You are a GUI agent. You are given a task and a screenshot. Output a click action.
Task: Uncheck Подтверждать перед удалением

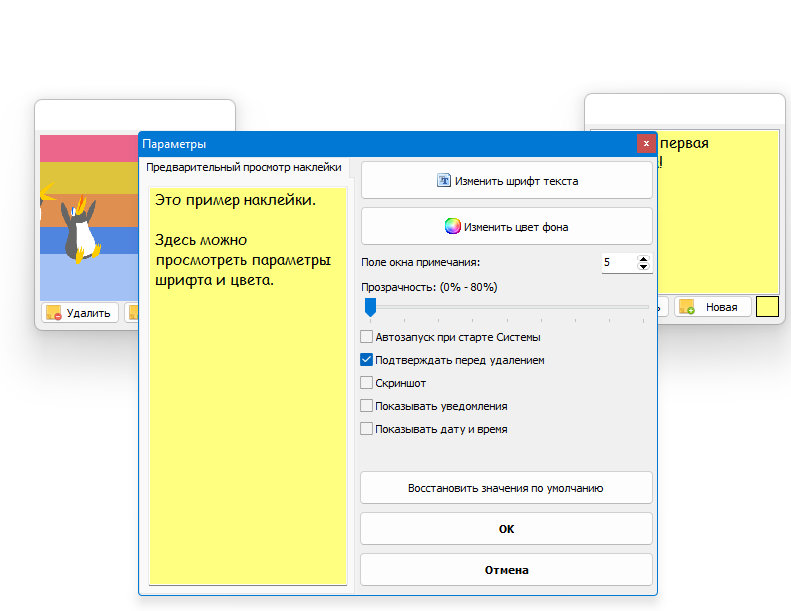click(x=367, y=360)
